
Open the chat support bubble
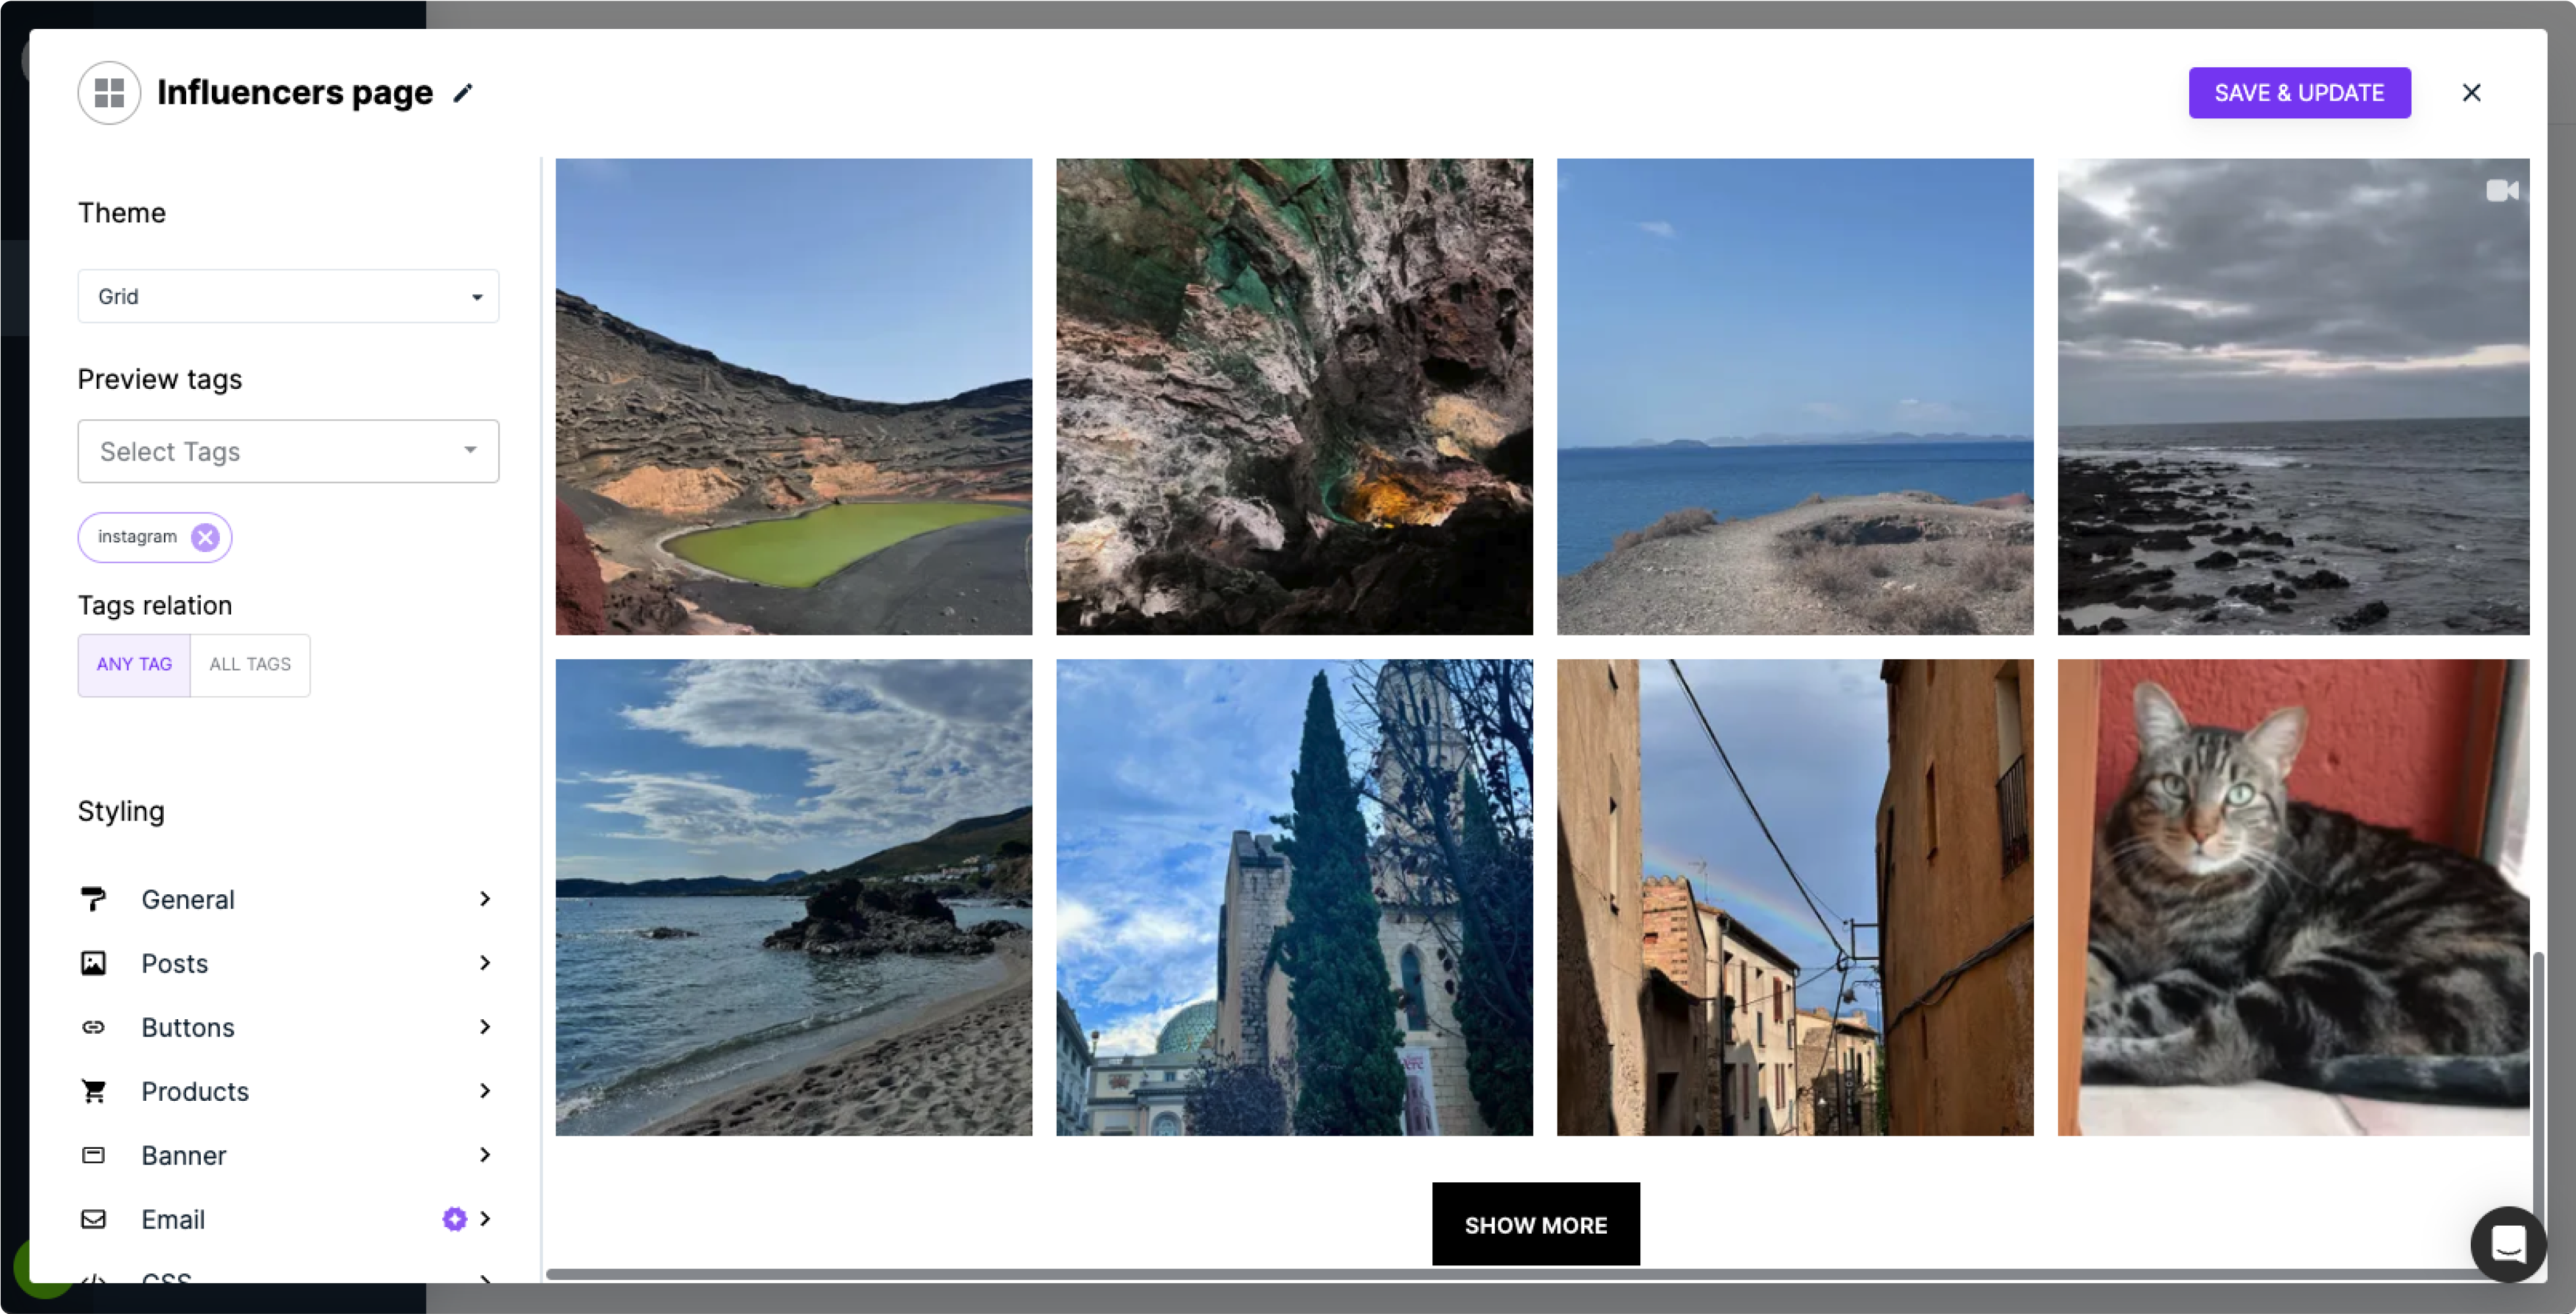[x=2508, y=1244]
